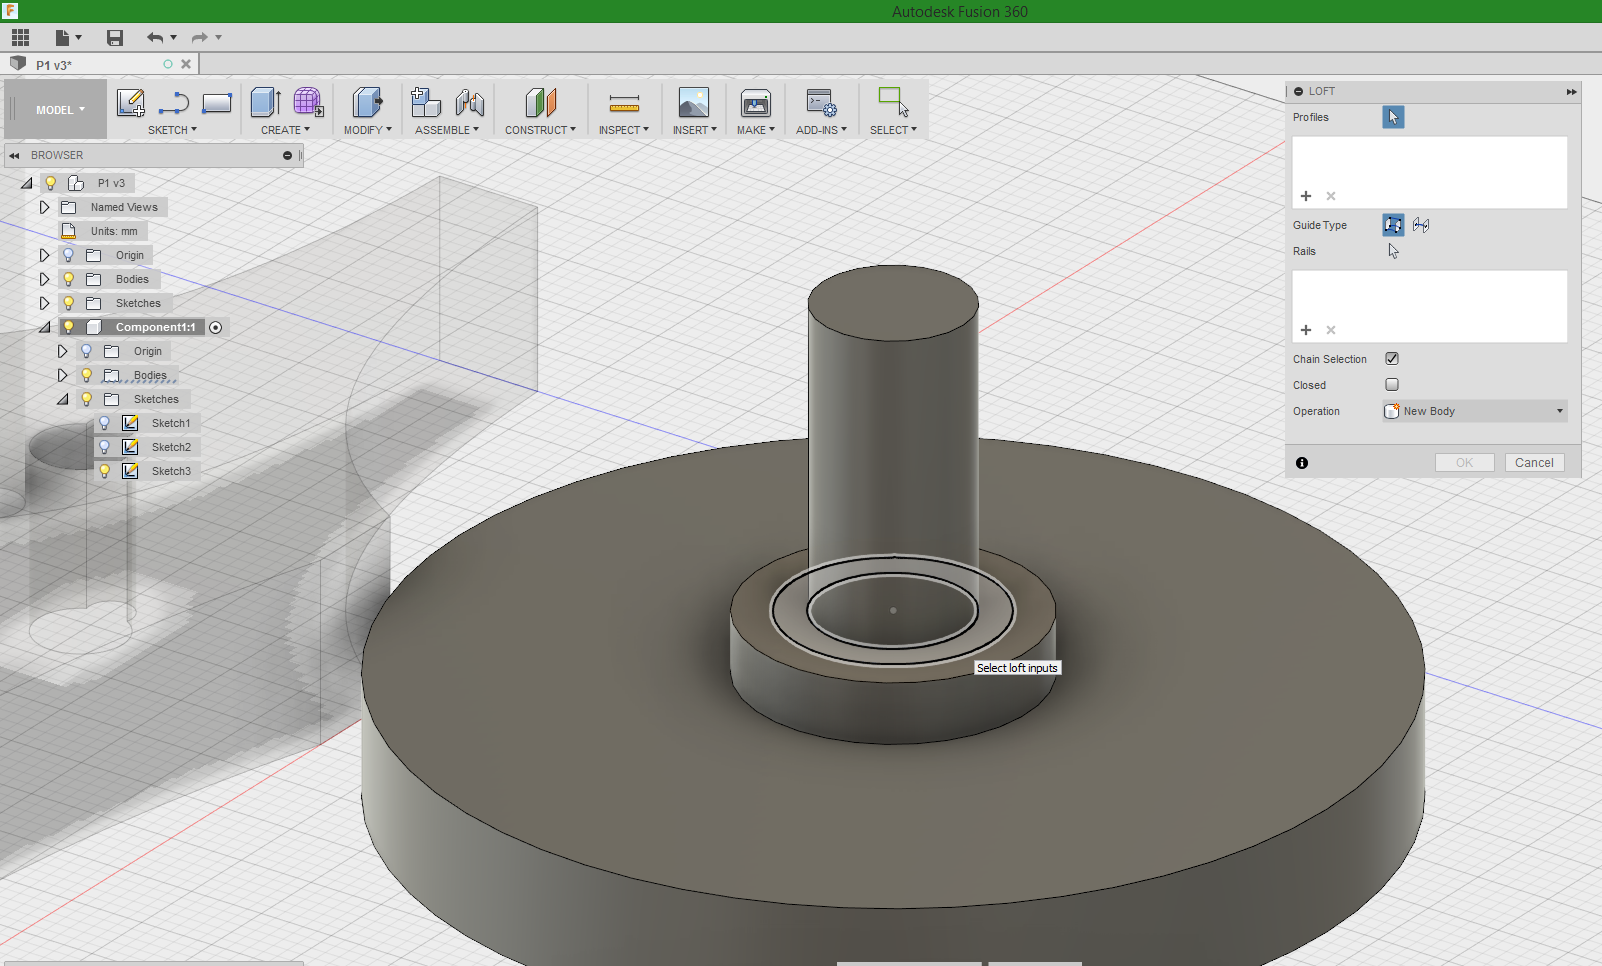Viewport: 1602px width, 966px height.
Task: Choose the Create Form sculpt icon
Action: (x=308, y=103)
